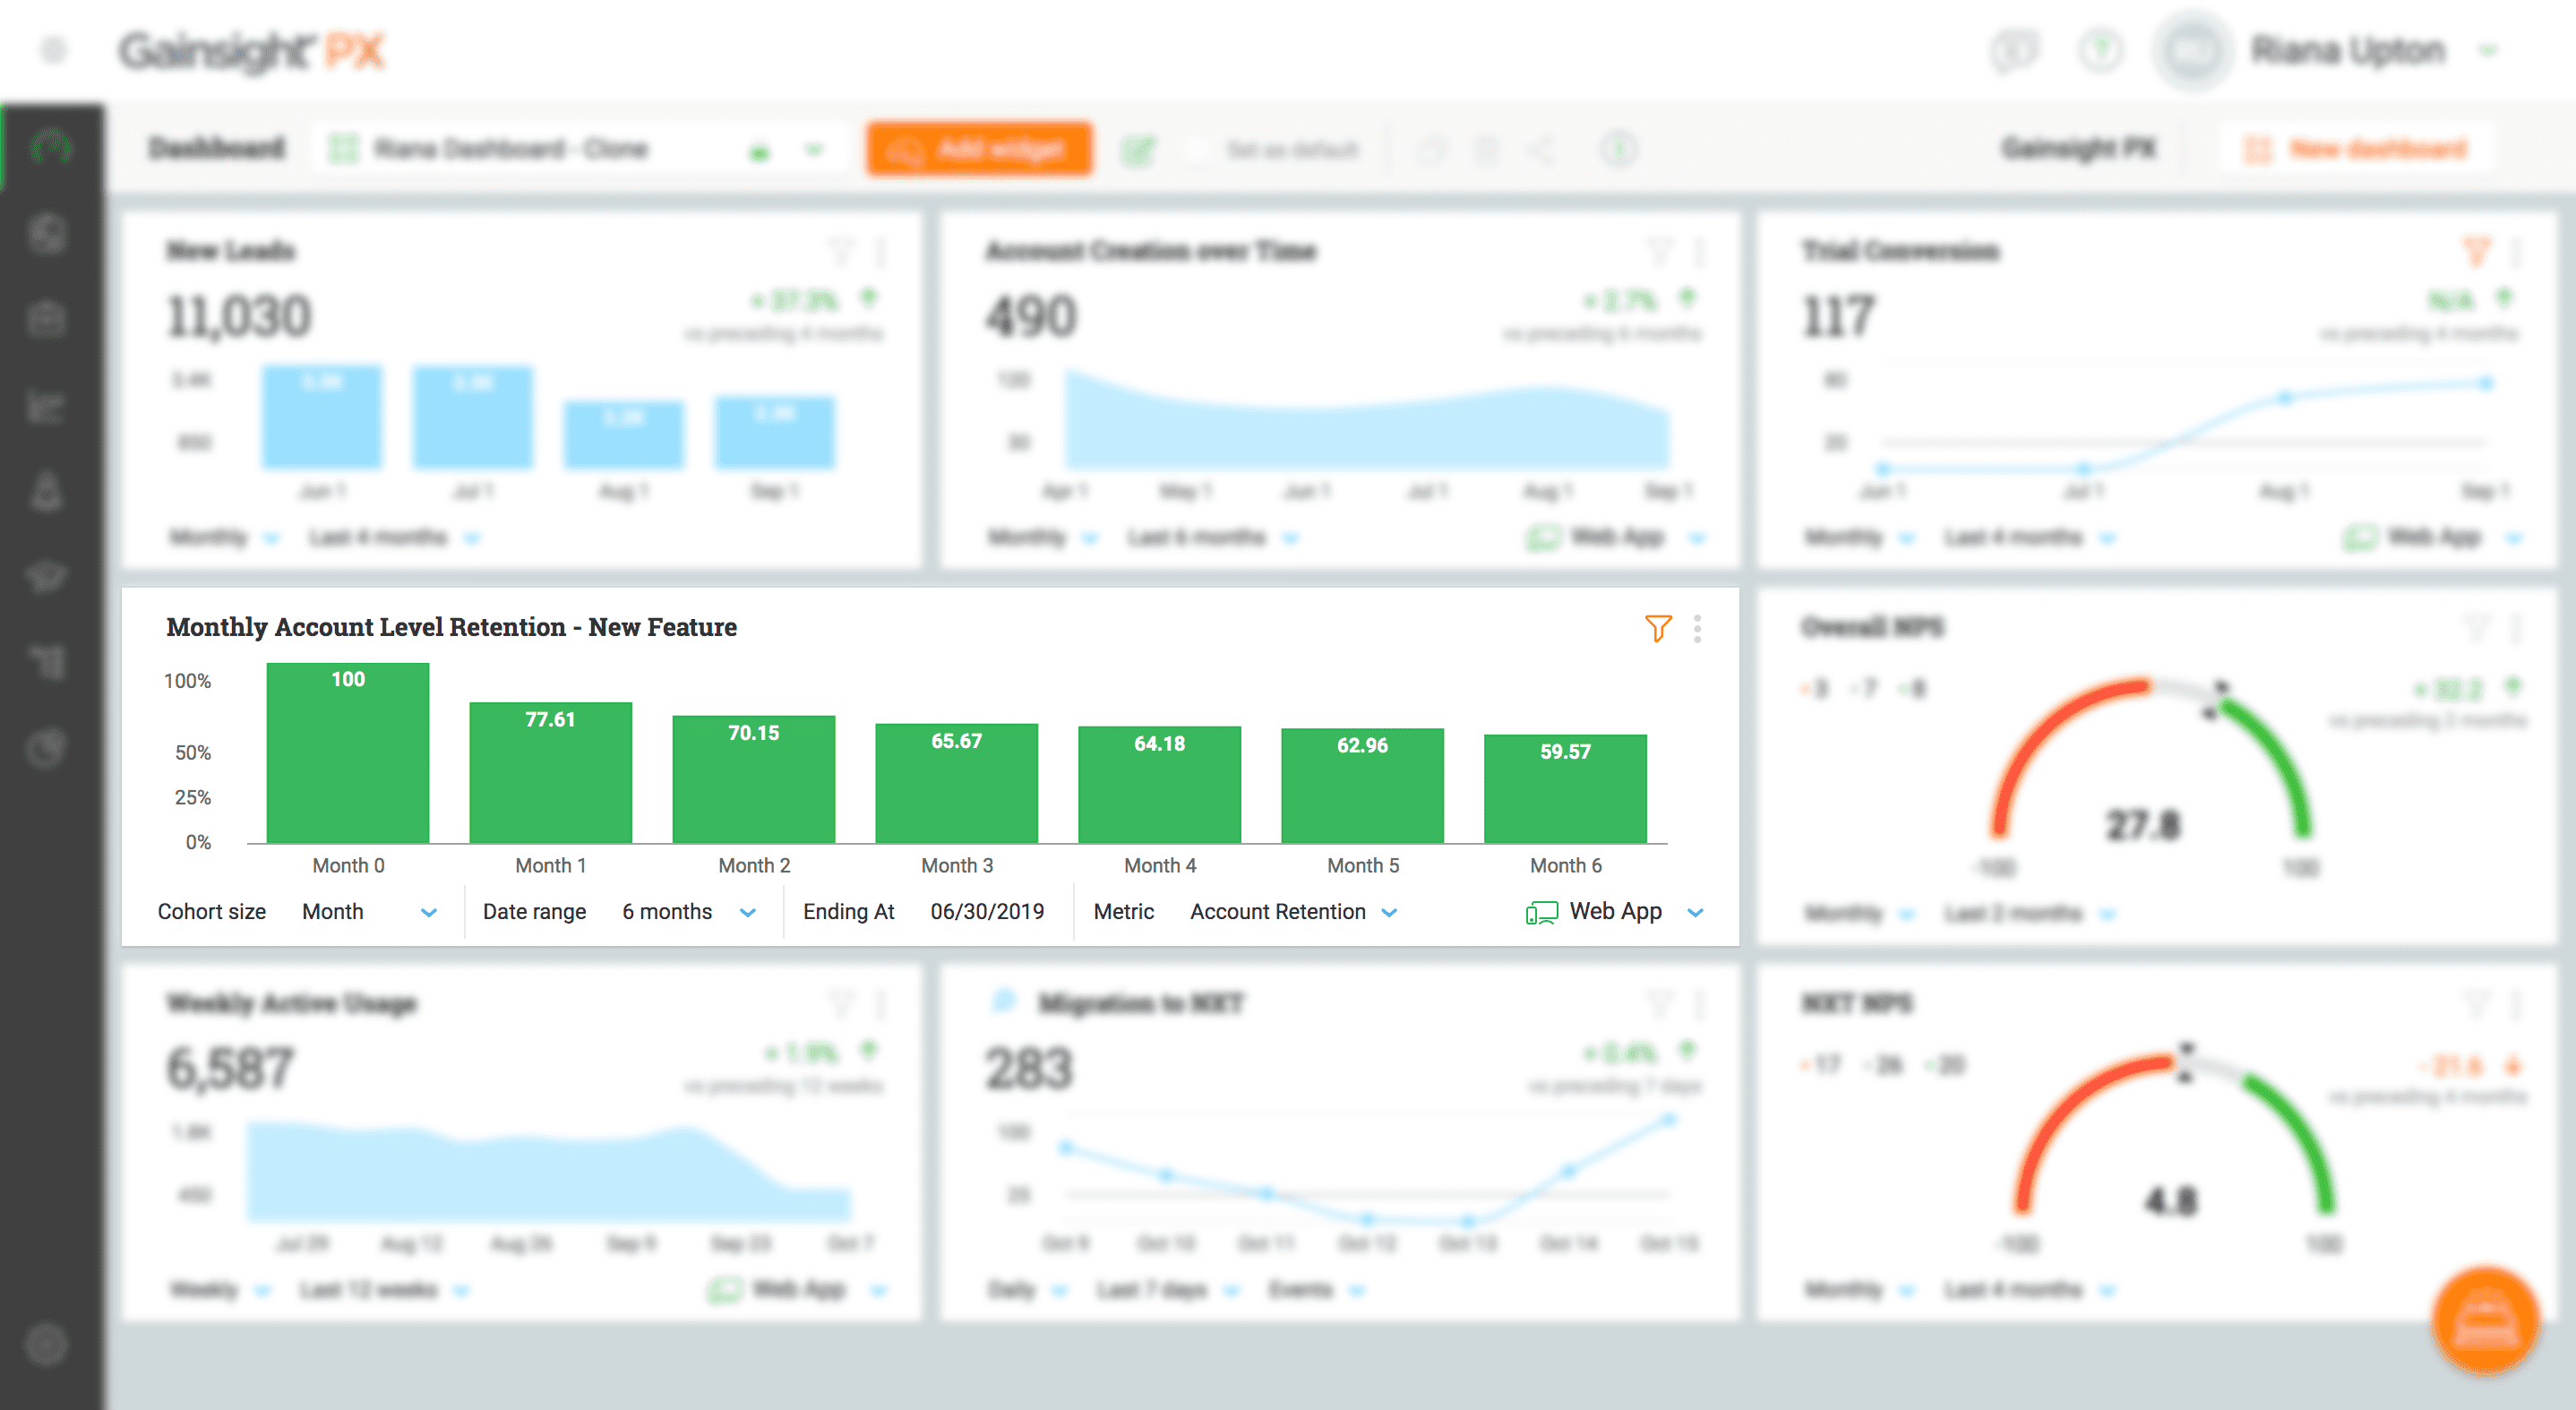The image size is (2576, 1410).
Task: Open the top dashboard icon in the left sidebar
Action: [50, 147]
